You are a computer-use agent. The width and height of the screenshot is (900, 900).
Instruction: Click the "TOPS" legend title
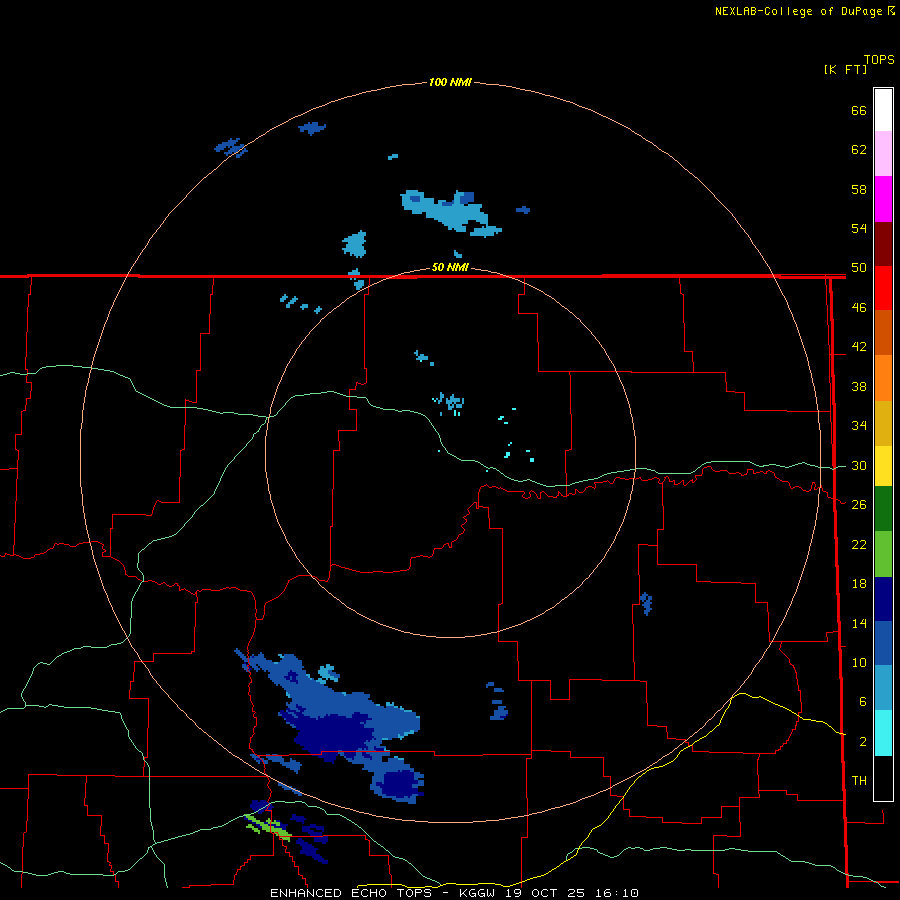pyautogui.click(x=879, y=60)
